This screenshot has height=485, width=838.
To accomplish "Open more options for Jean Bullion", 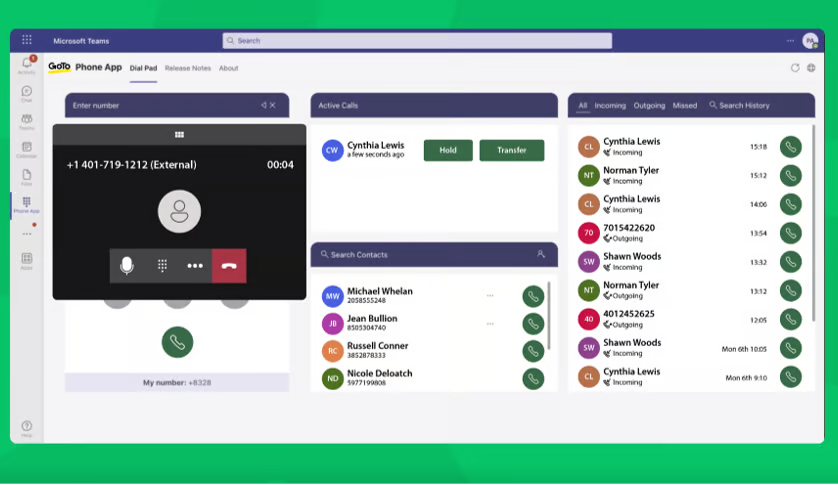I will 490,324.
